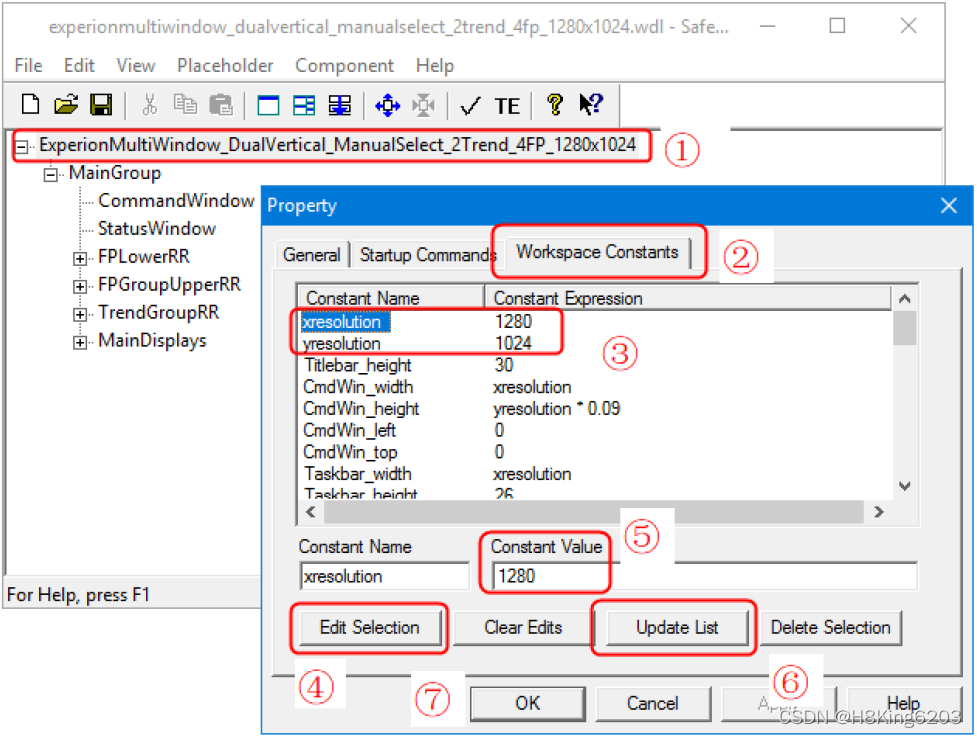The height and width of the screenshot is (737, 977).
Task: Click the Copy toolbar icon
Action: click(x=185, y=105)
